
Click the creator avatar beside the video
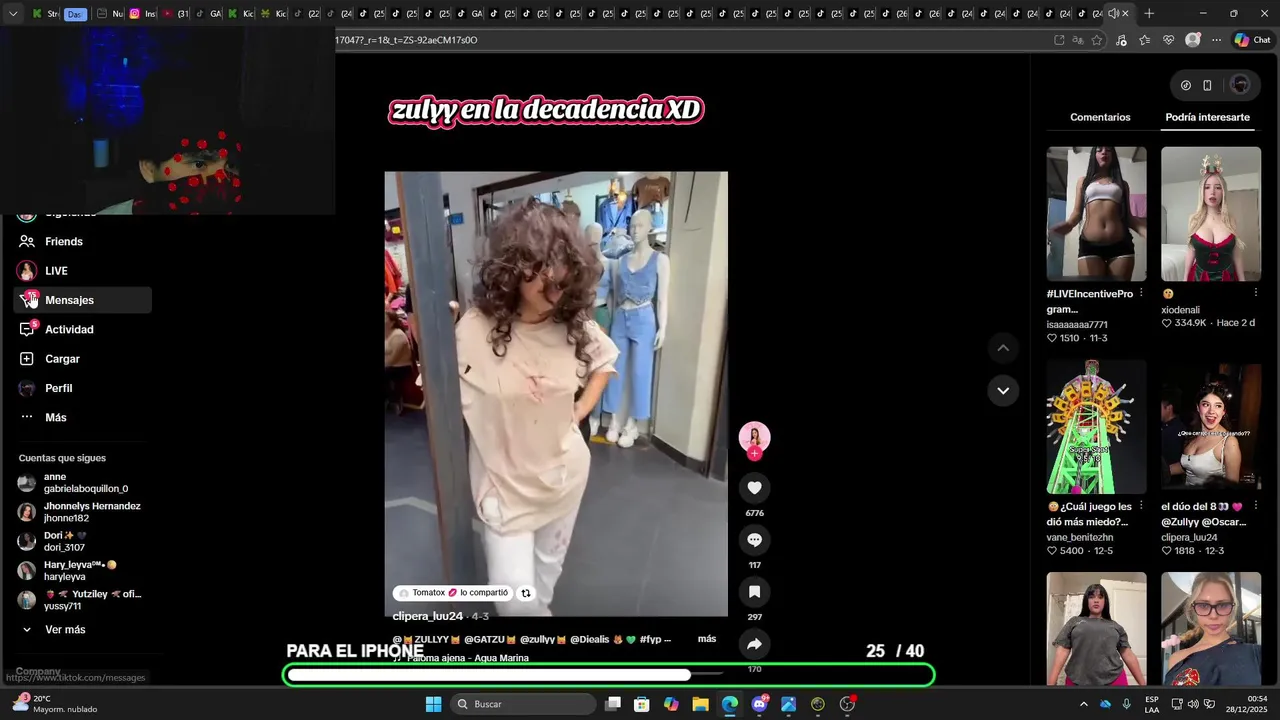[754, 437]
